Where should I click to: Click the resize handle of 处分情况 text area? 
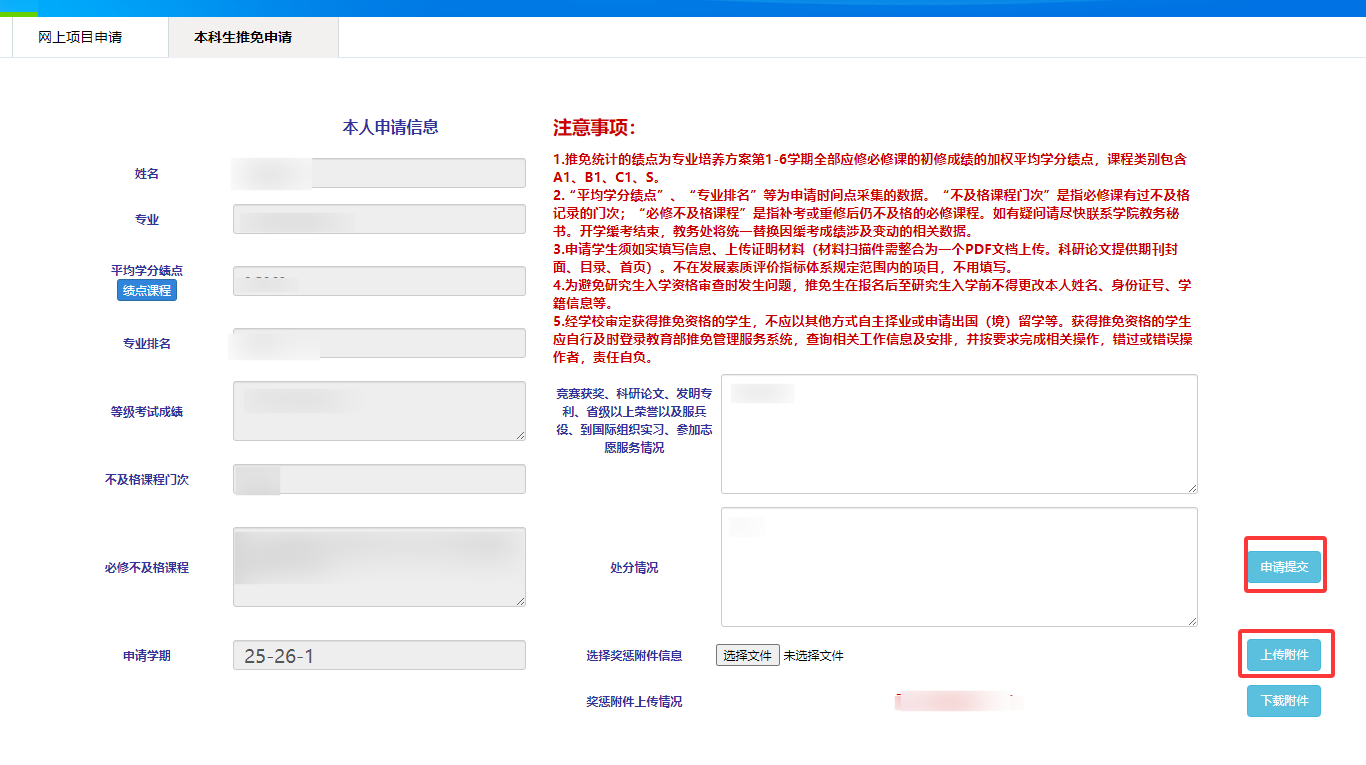point(1191,621)
